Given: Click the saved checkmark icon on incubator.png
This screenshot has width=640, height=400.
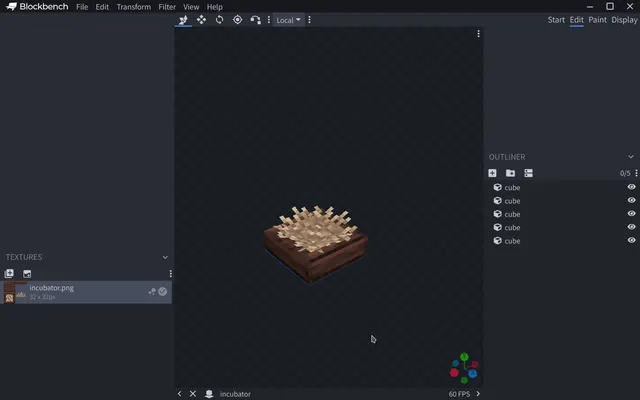Looking at the screenshot, I should coord(162,291).
